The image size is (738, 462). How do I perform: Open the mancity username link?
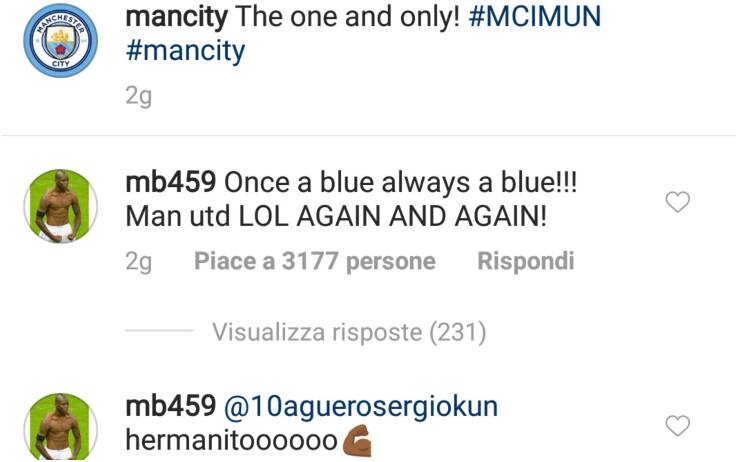pos(176,17)
